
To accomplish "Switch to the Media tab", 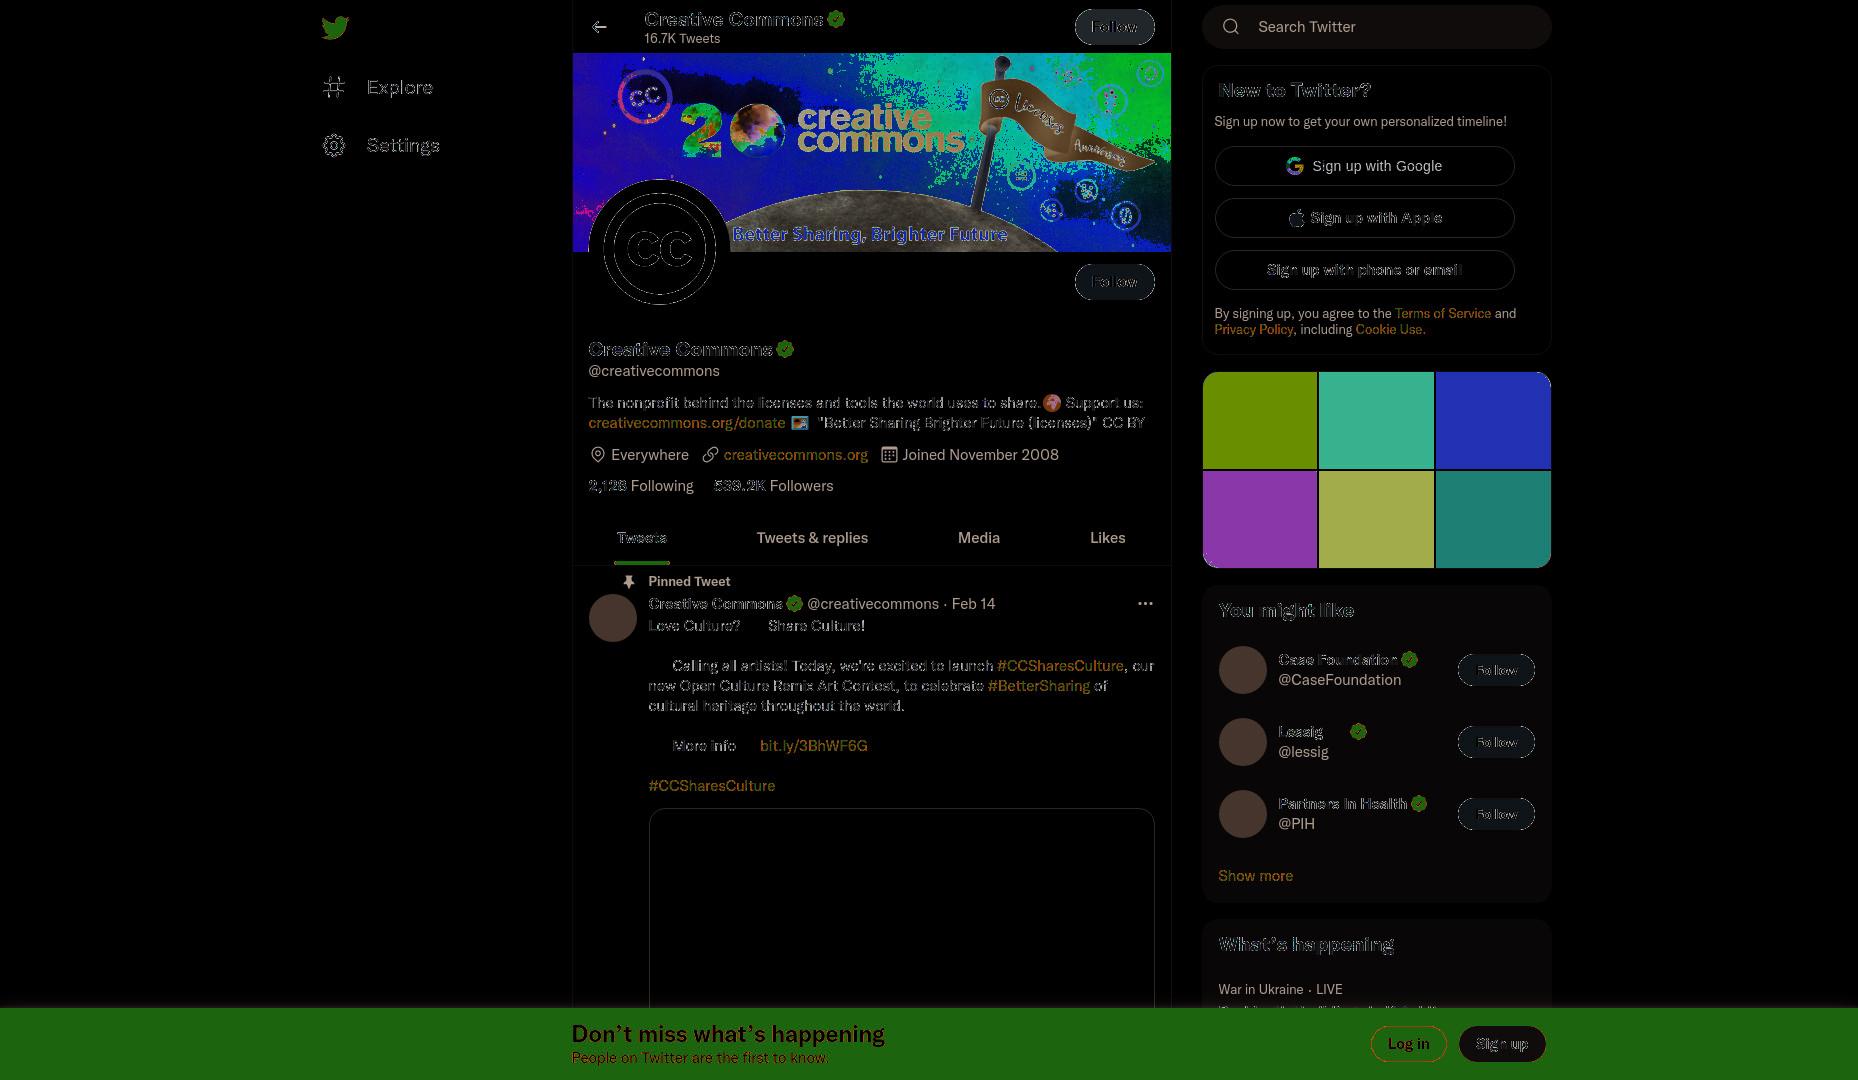I will pyautogui.click(x=979, y=538).
